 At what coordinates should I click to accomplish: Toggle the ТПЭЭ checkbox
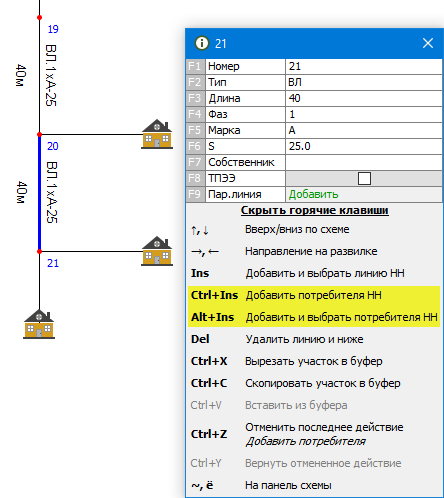[x=364, y=178]
